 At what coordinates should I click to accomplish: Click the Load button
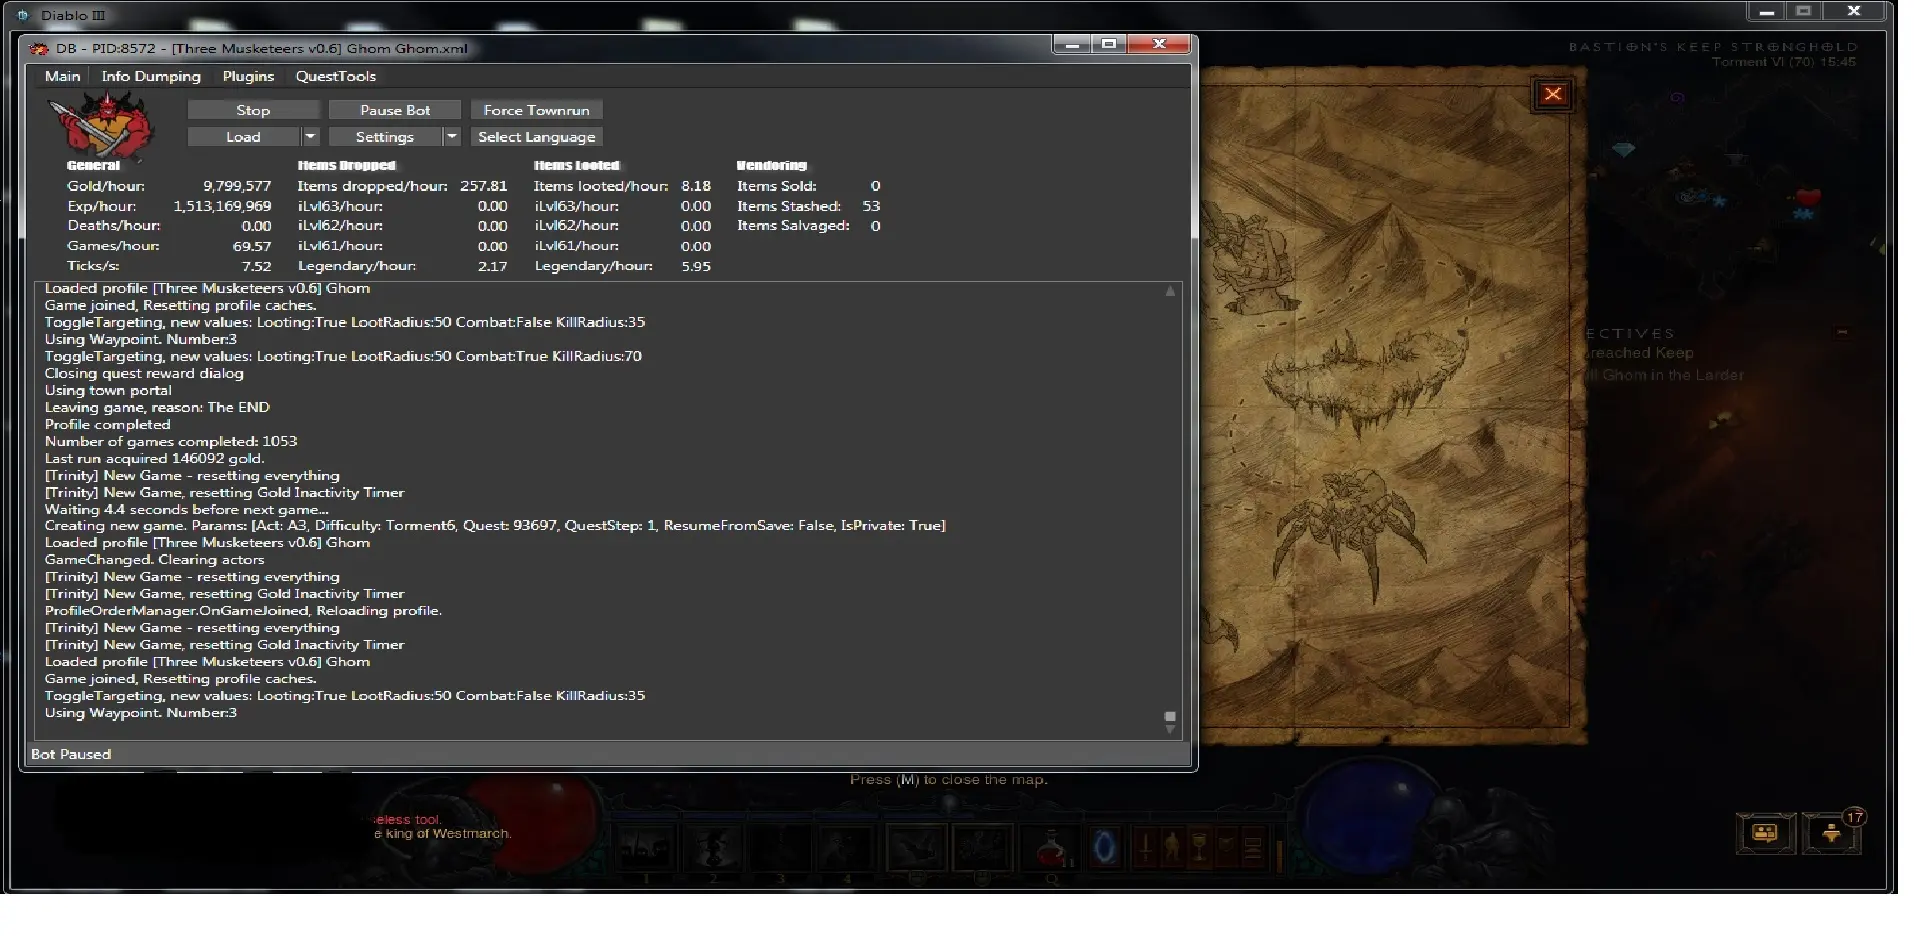click(x=243, y=137)
